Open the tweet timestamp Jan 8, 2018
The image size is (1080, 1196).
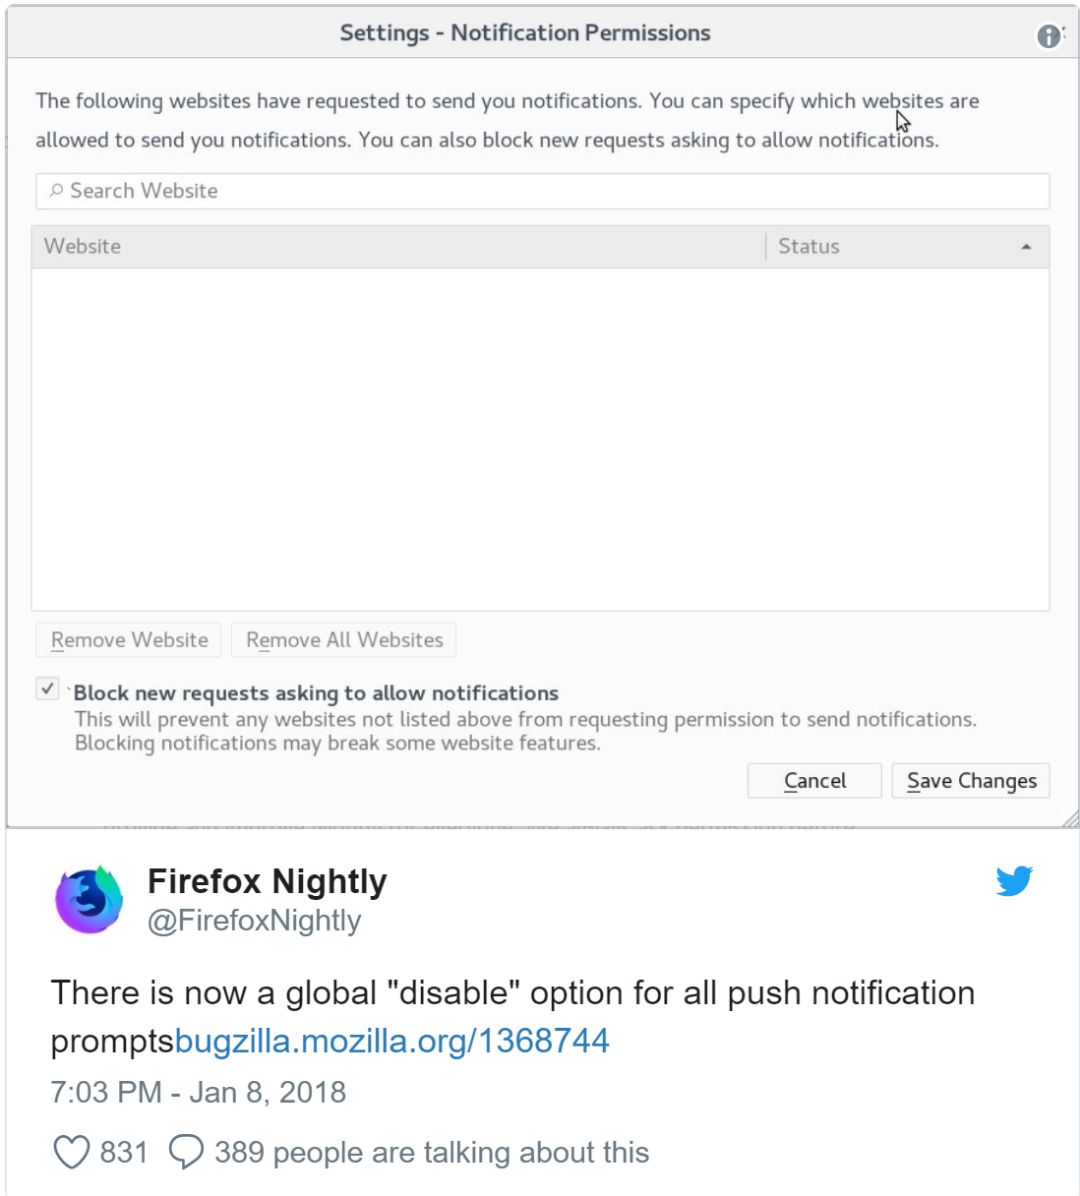point(198,1091)
